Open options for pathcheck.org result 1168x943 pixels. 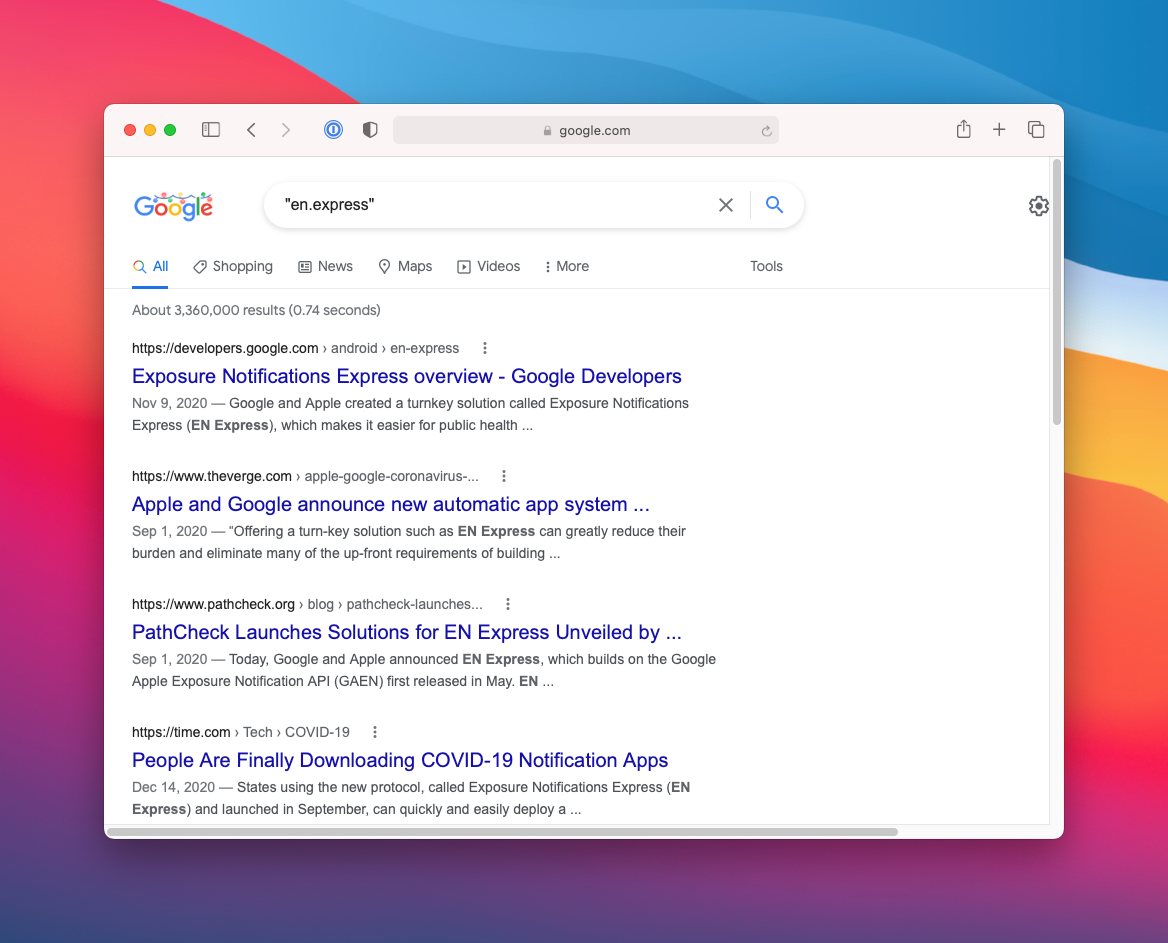pos(508,604)
